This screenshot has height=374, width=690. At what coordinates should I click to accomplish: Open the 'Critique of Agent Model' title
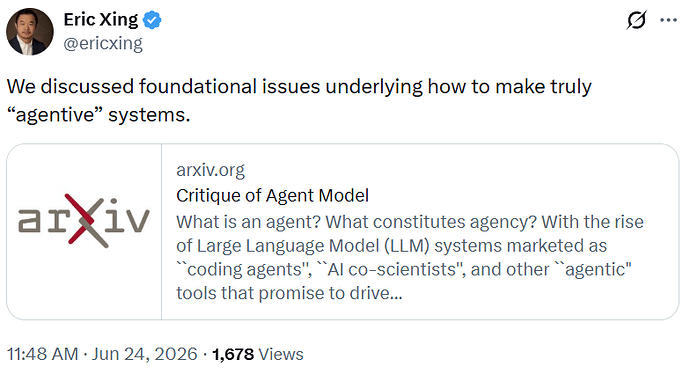click(272, 196)
